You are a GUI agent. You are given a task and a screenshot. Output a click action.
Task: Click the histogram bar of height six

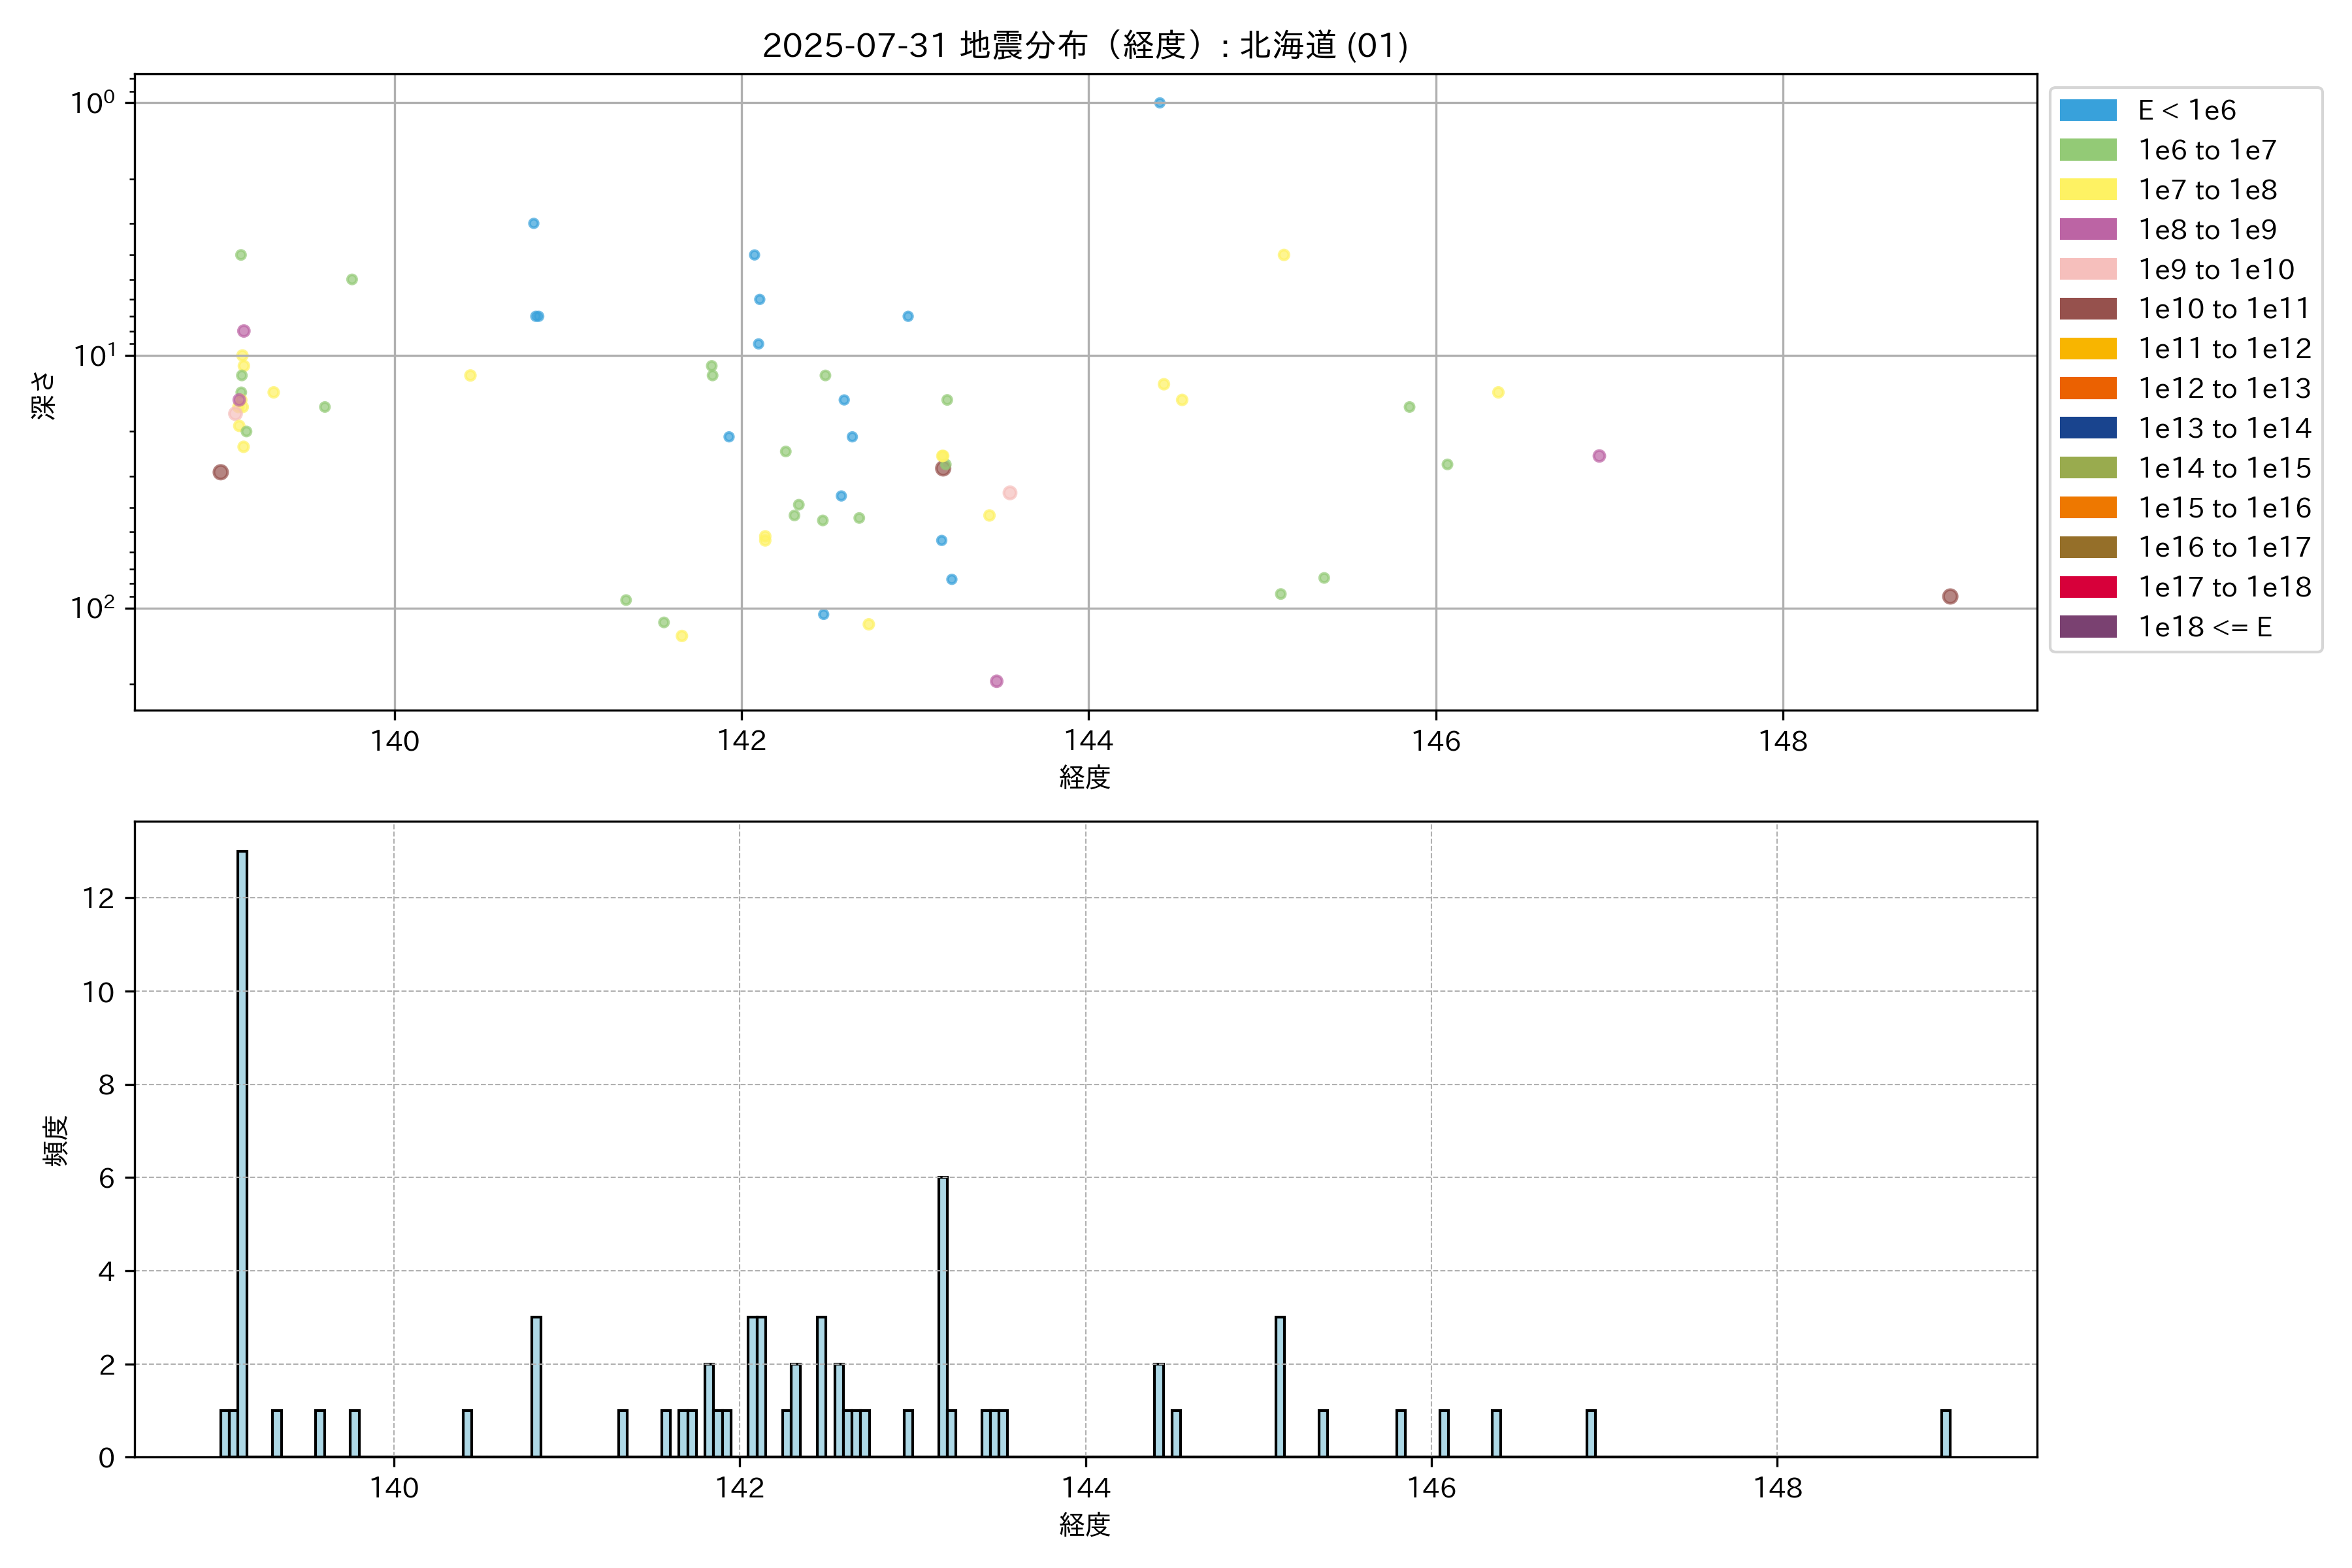(x=943, y=1316)
